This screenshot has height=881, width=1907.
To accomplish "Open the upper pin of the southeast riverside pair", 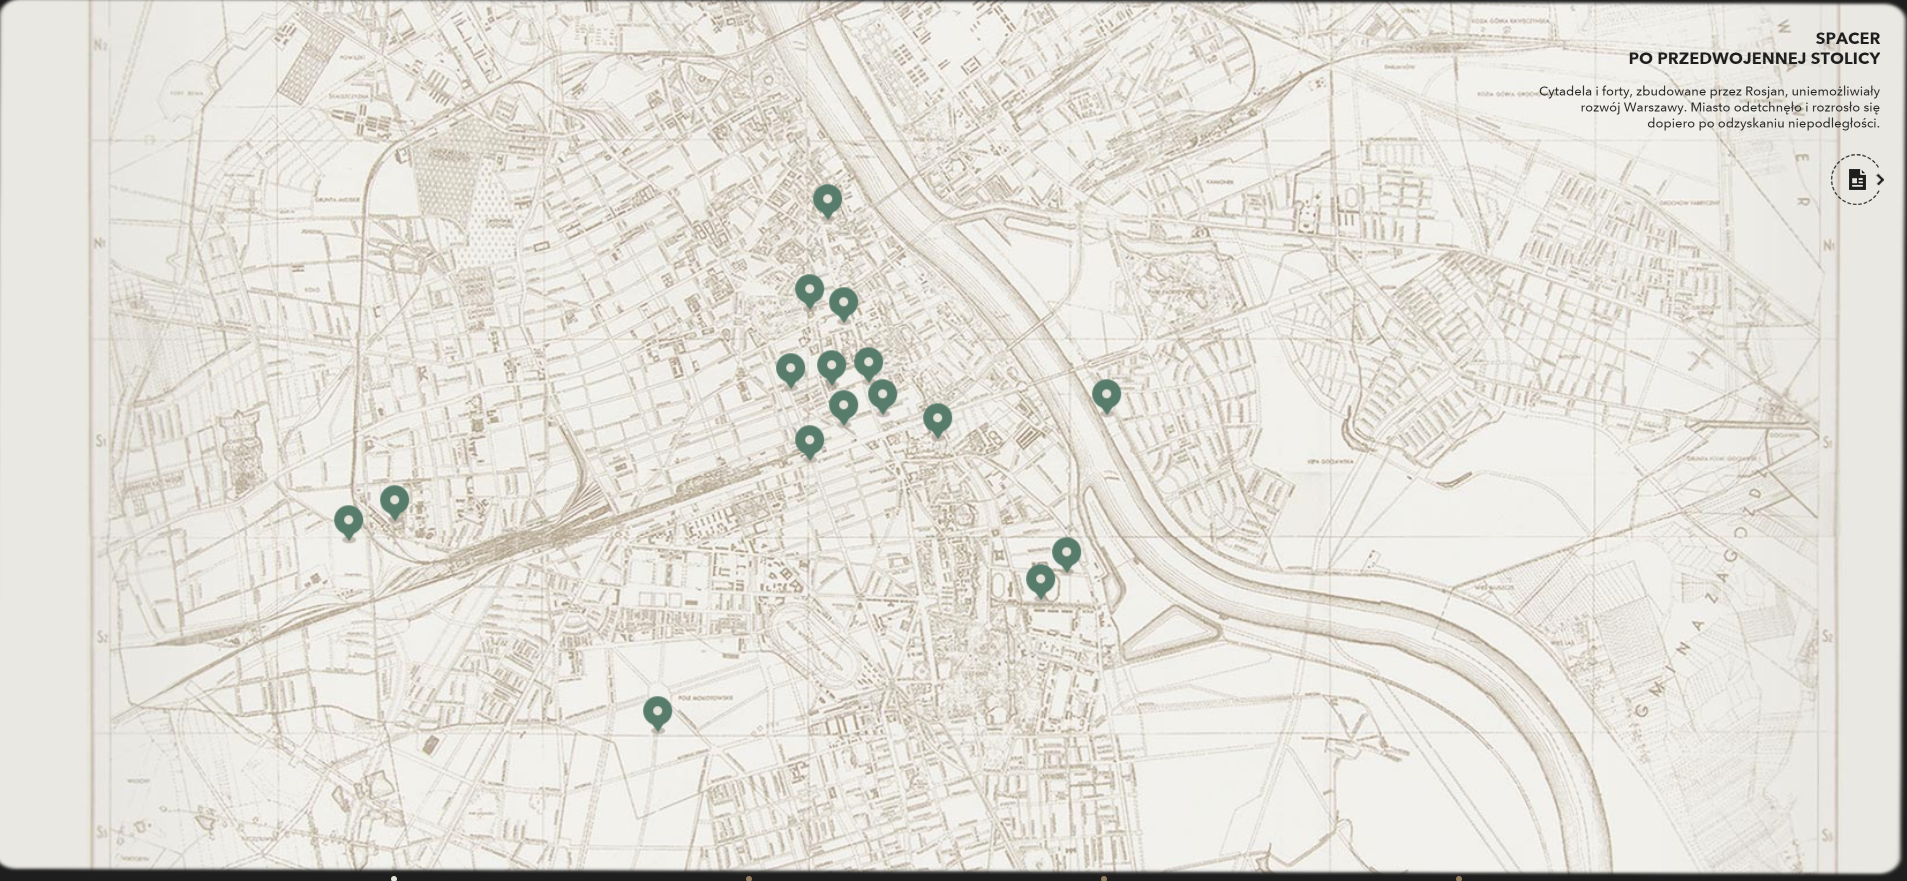I will 1067,552.
